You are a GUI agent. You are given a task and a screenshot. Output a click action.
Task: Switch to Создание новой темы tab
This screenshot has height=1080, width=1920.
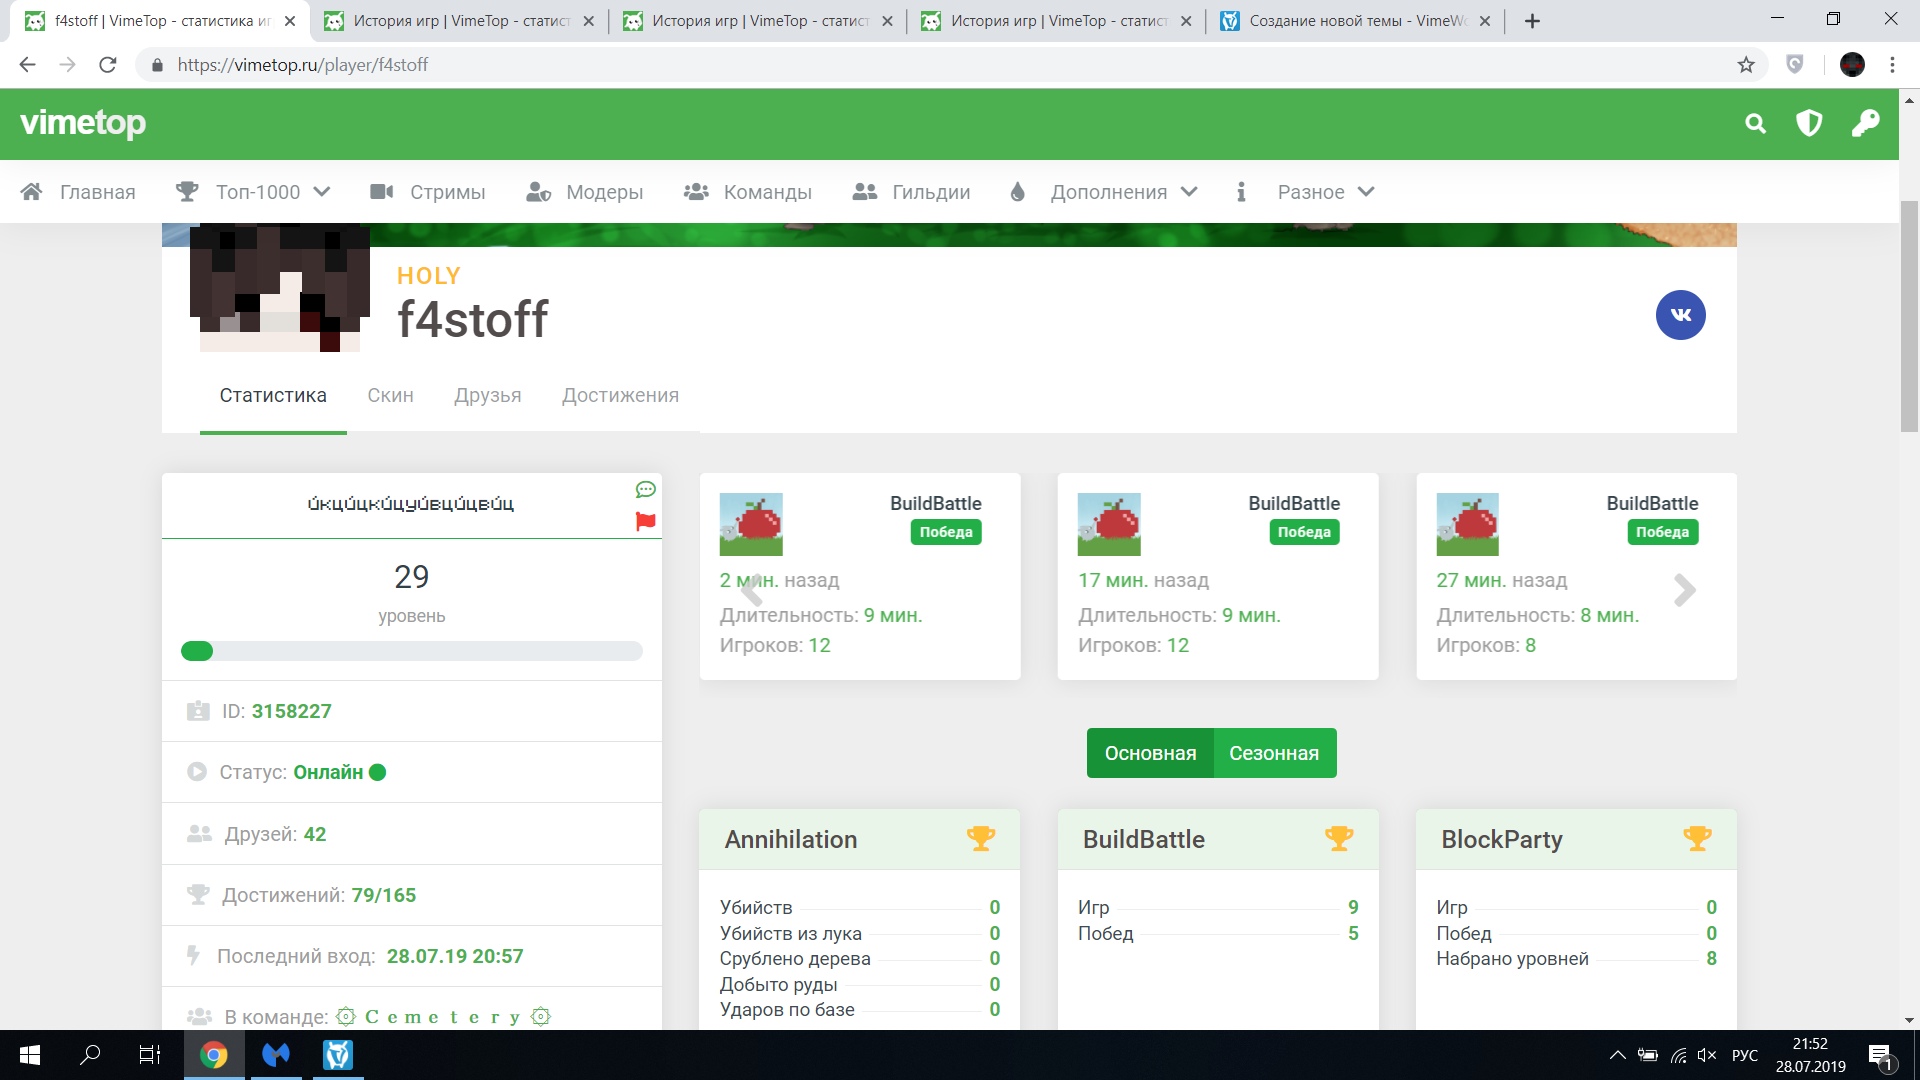click(1355, 21)
